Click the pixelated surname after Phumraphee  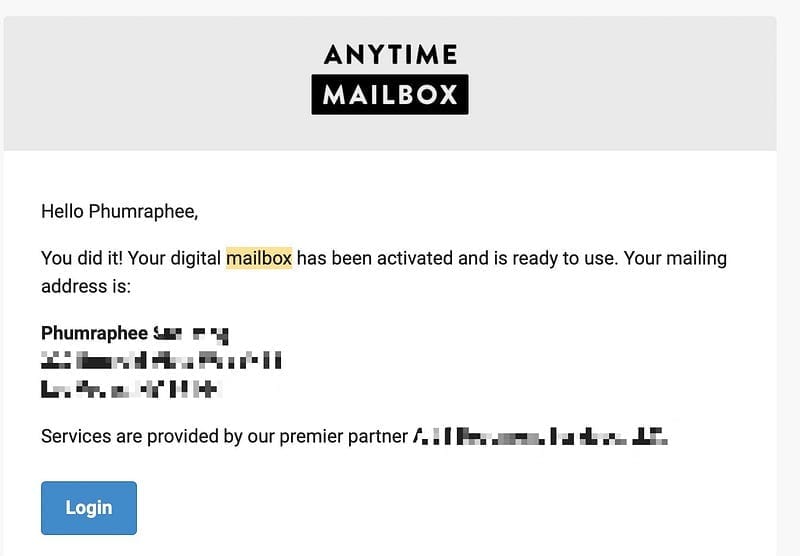191,334
